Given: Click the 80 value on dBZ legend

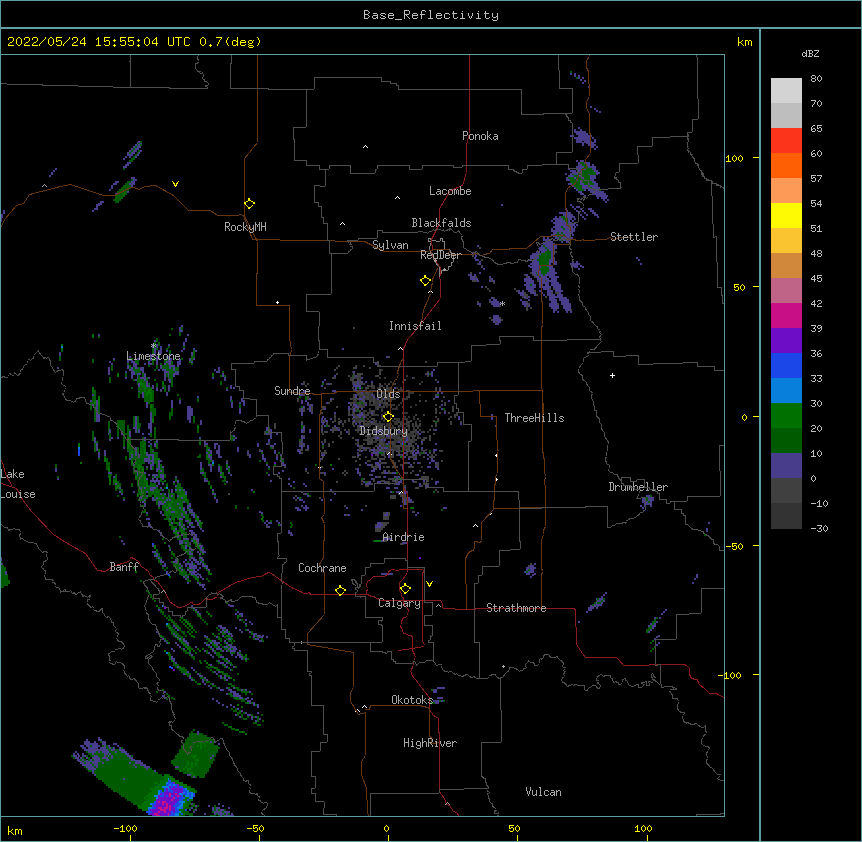Looking at the screenshot, I should pos(816,79).
